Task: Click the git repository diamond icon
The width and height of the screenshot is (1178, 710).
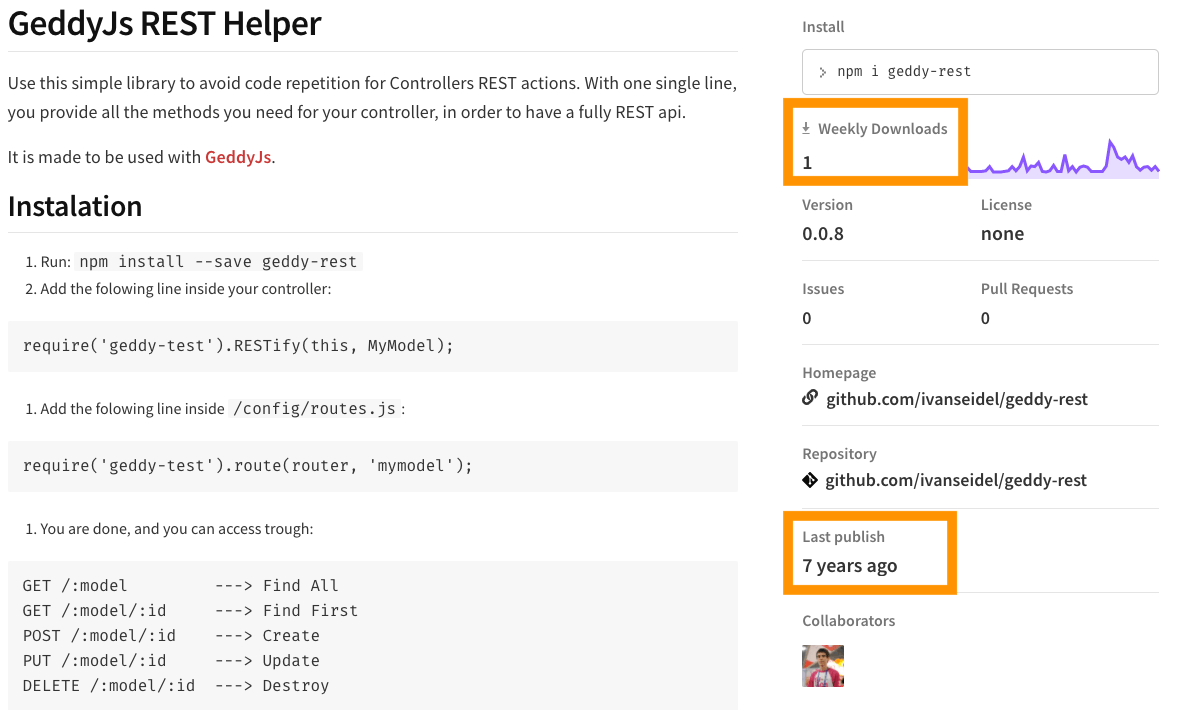Action: tap(810, 480)
